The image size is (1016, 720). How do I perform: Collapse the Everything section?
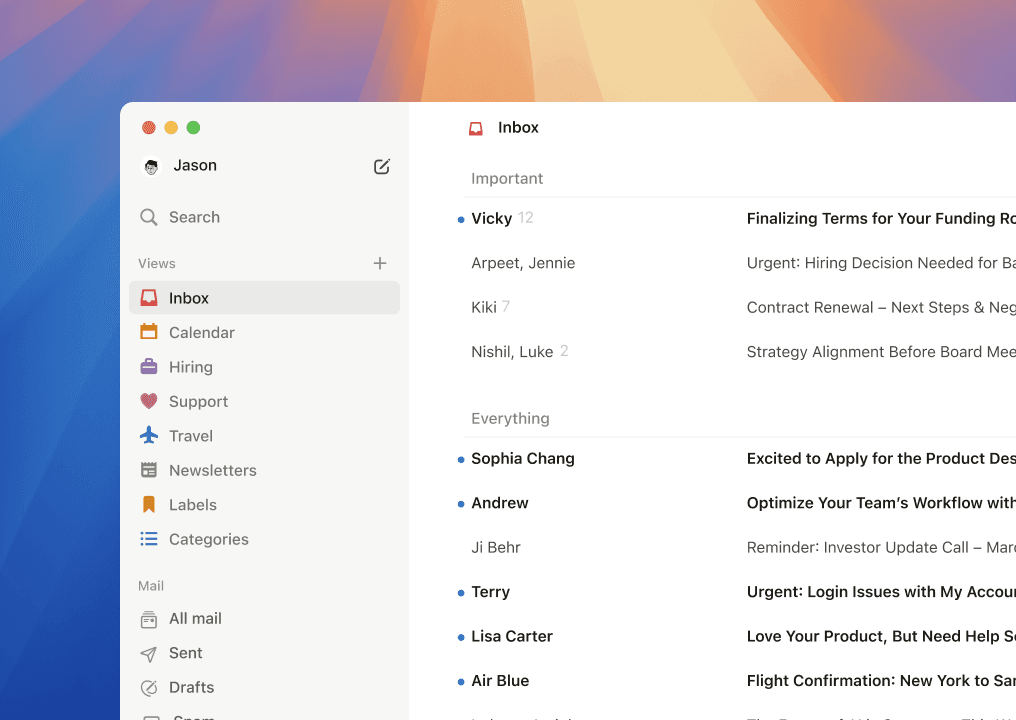click(510, 418)
